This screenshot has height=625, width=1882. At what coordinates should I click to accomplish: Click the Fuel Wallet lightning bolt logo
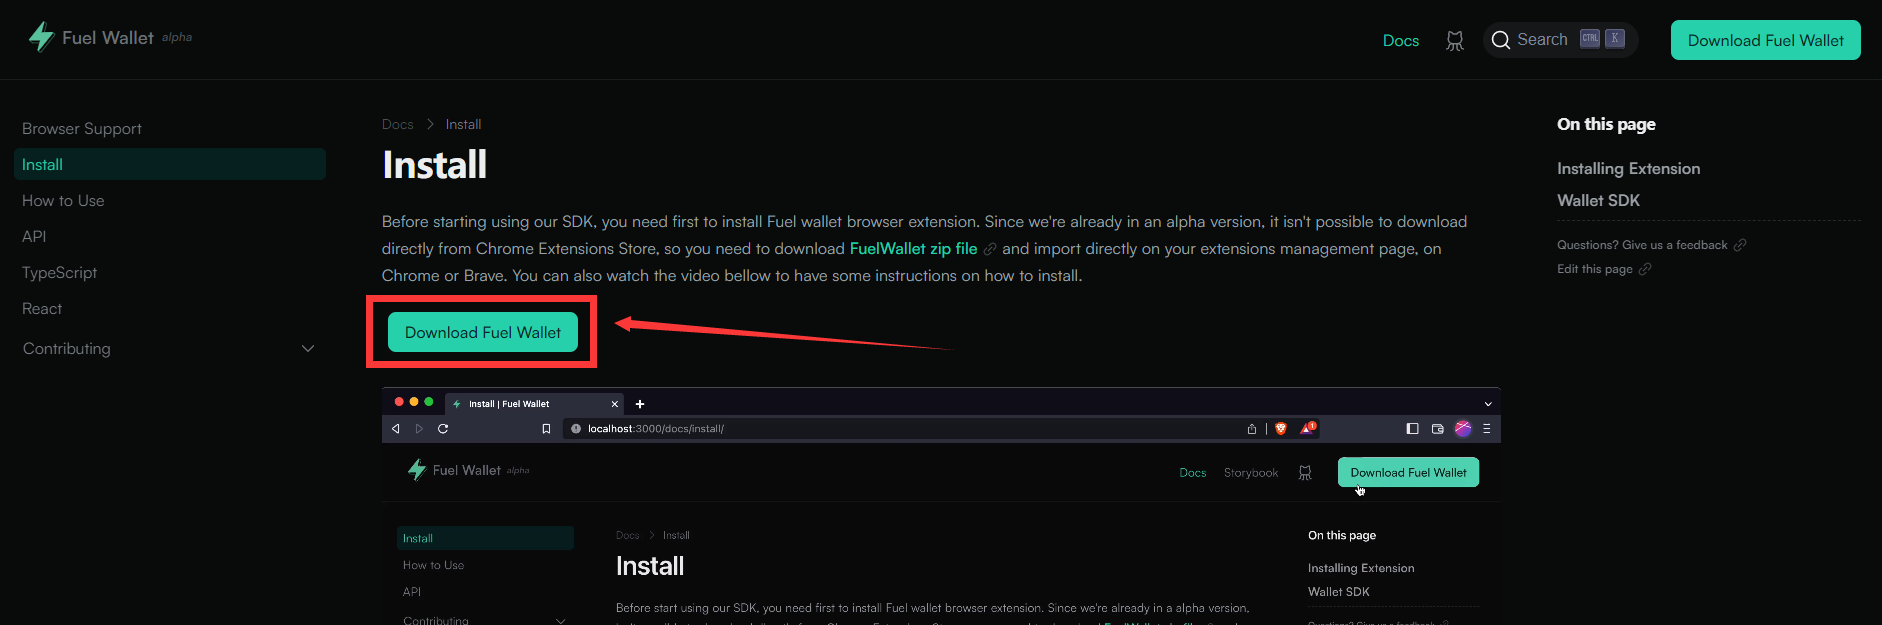[41, 37]
